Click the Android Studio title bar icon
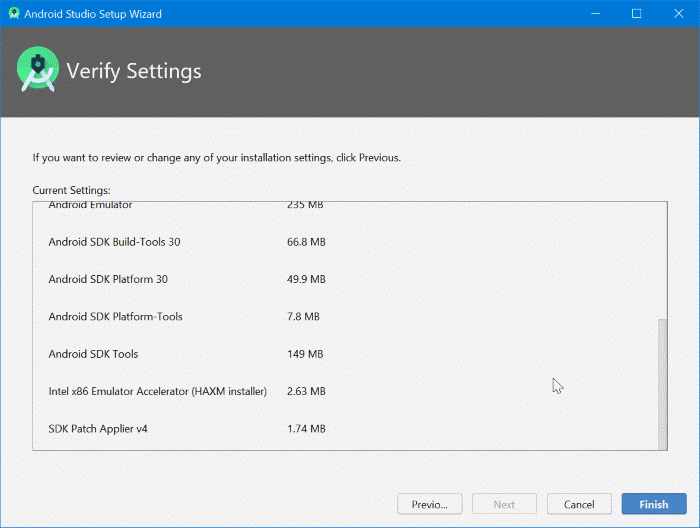This screenshot has height=528, width=700. coord(14,13)
